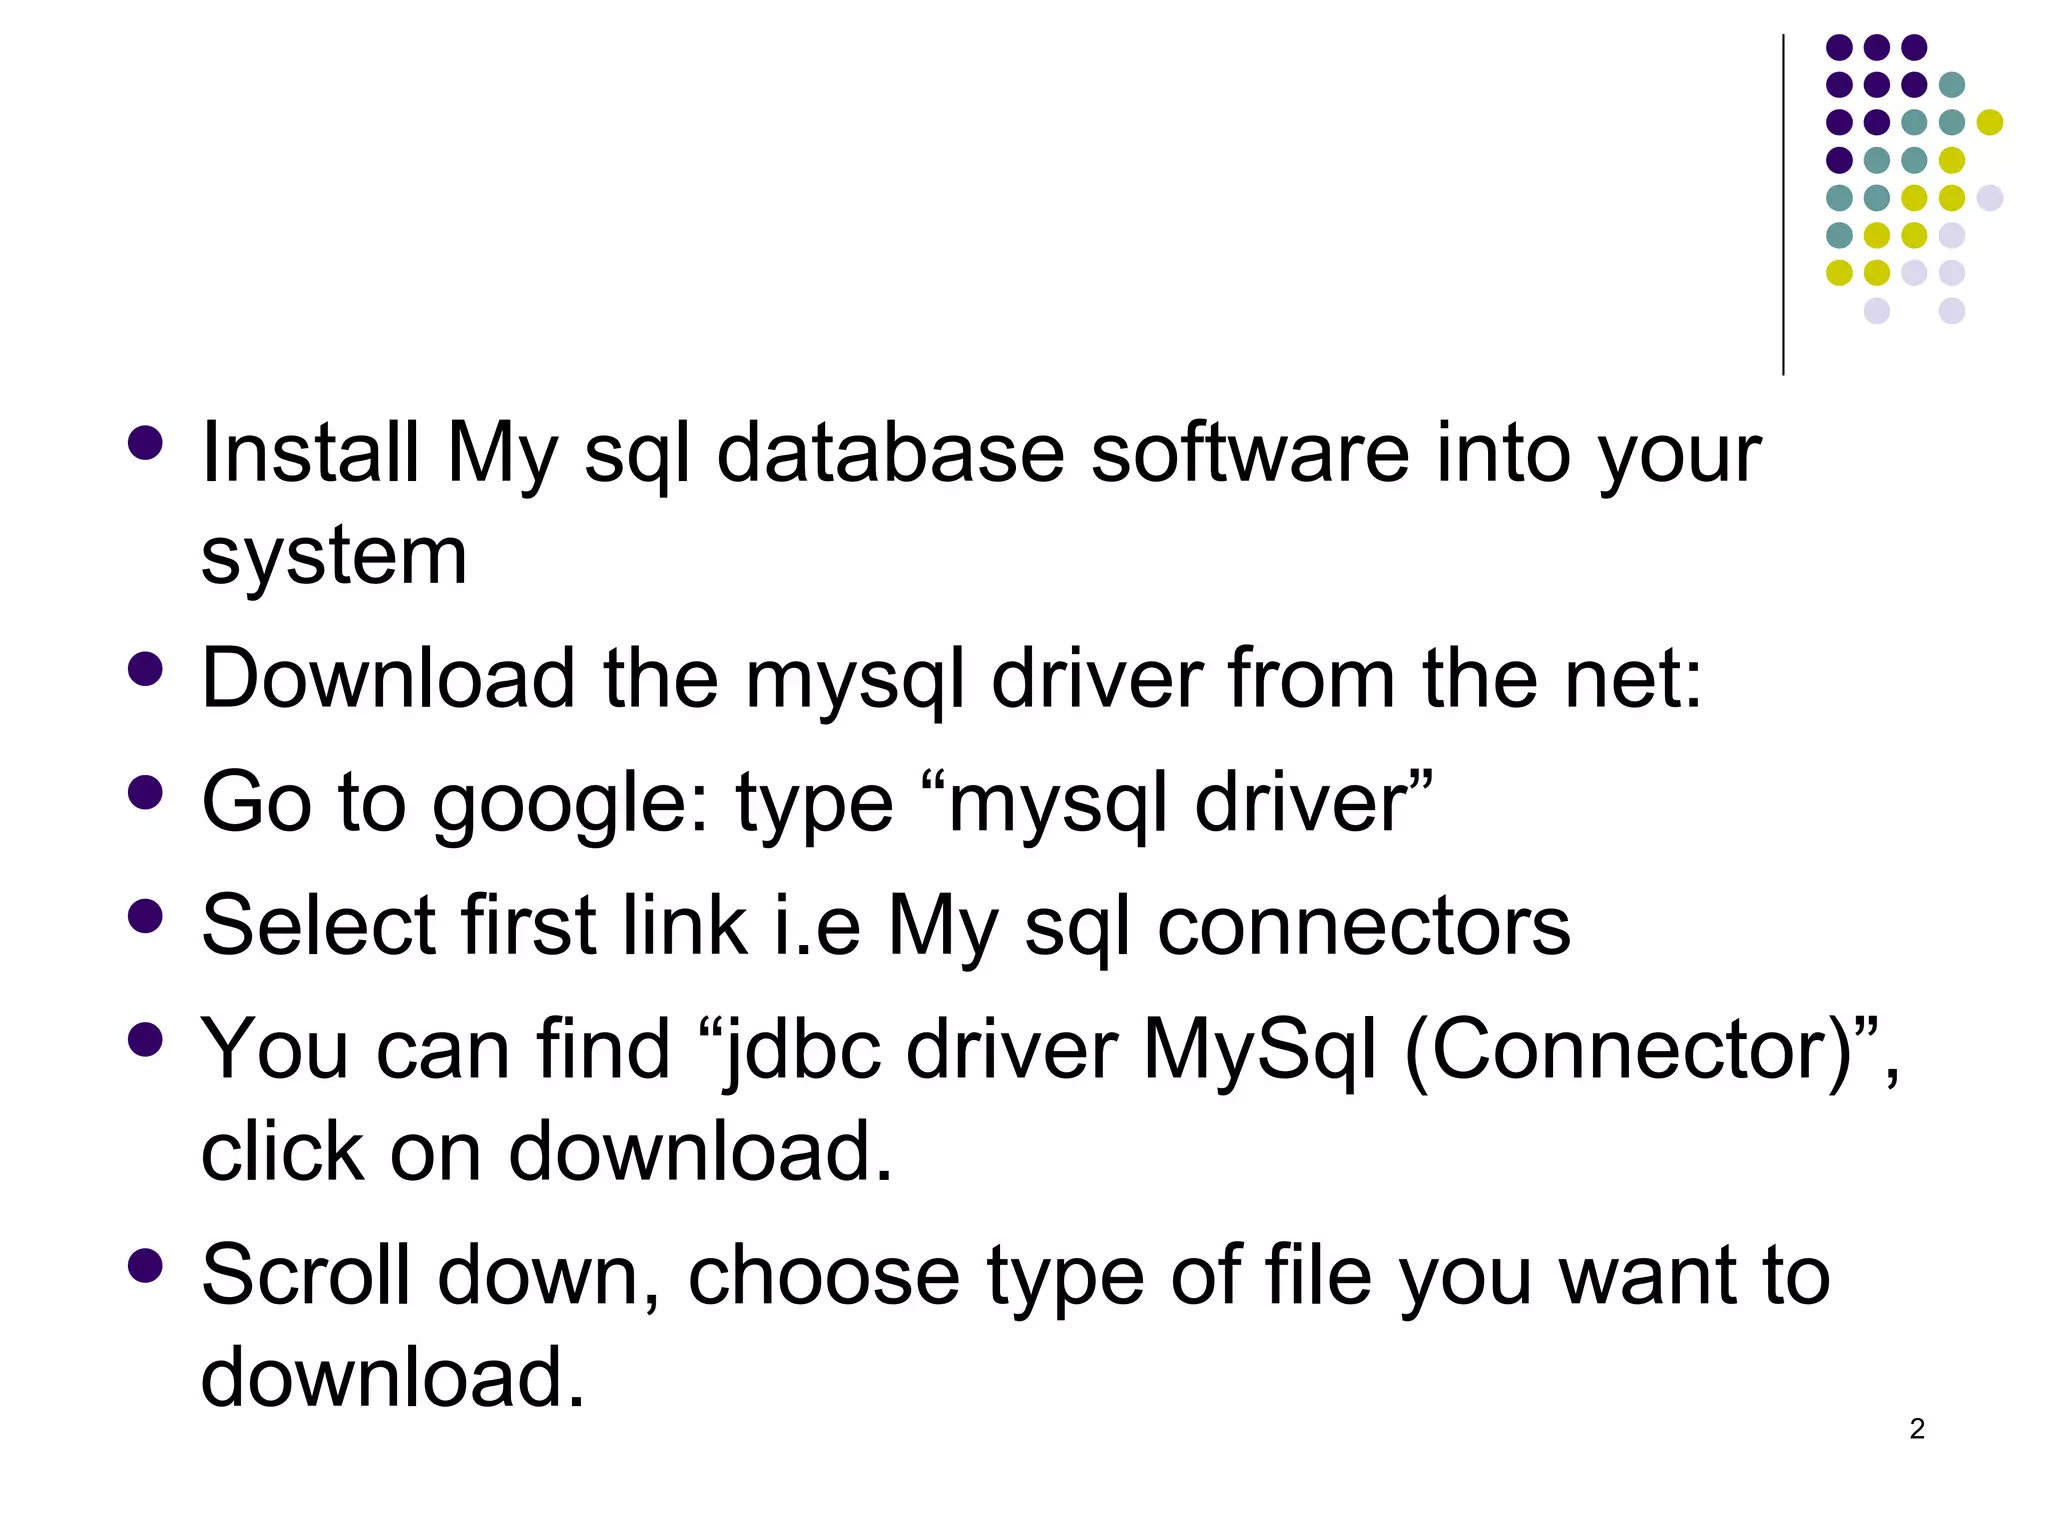Click the yellow dot at the grid's right edge
This screenshot has height=1536, width=2048.
coord(1989,122)
